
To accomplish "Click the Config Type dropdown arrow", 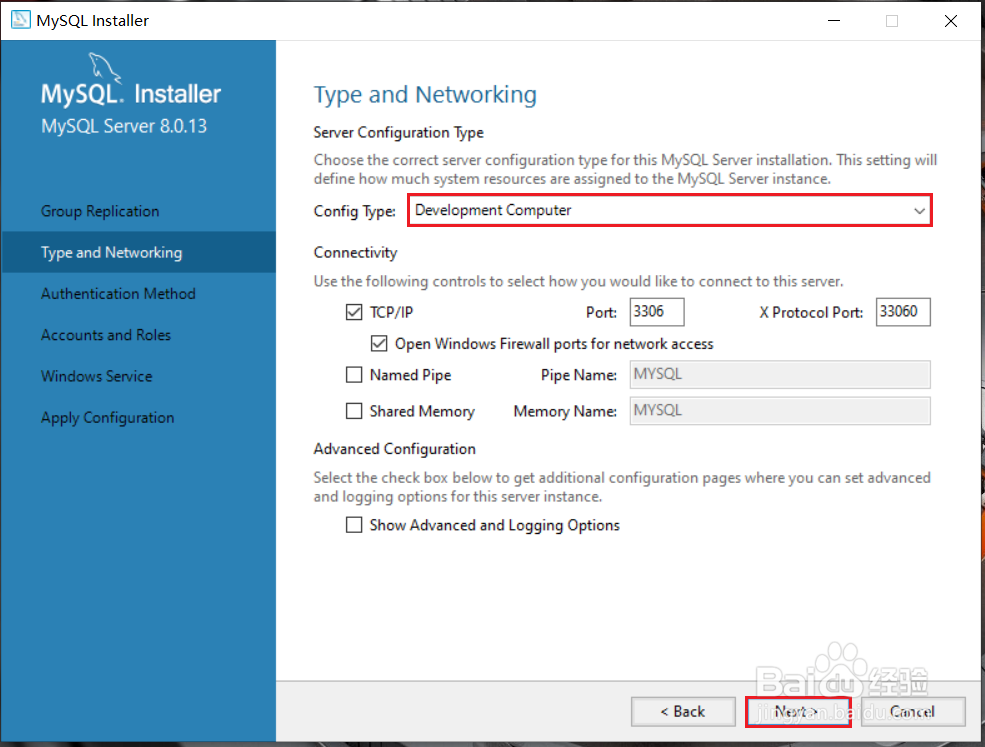I will [x=919, y=210].
